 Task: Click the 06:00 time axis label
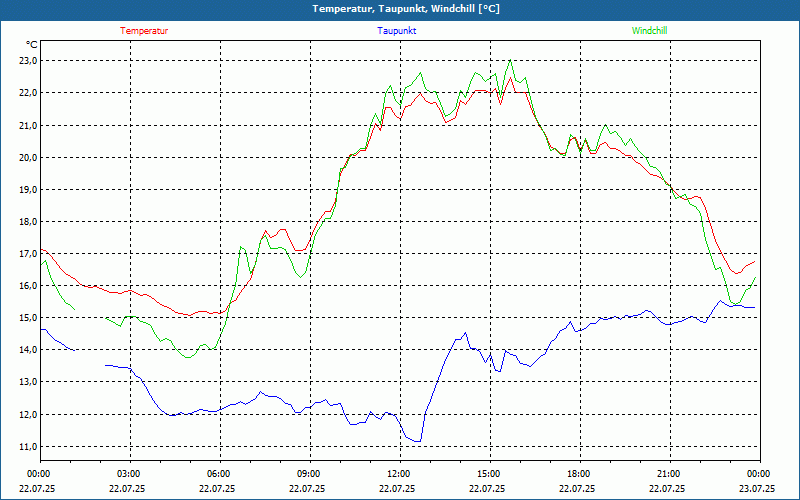tap(220, 474)
